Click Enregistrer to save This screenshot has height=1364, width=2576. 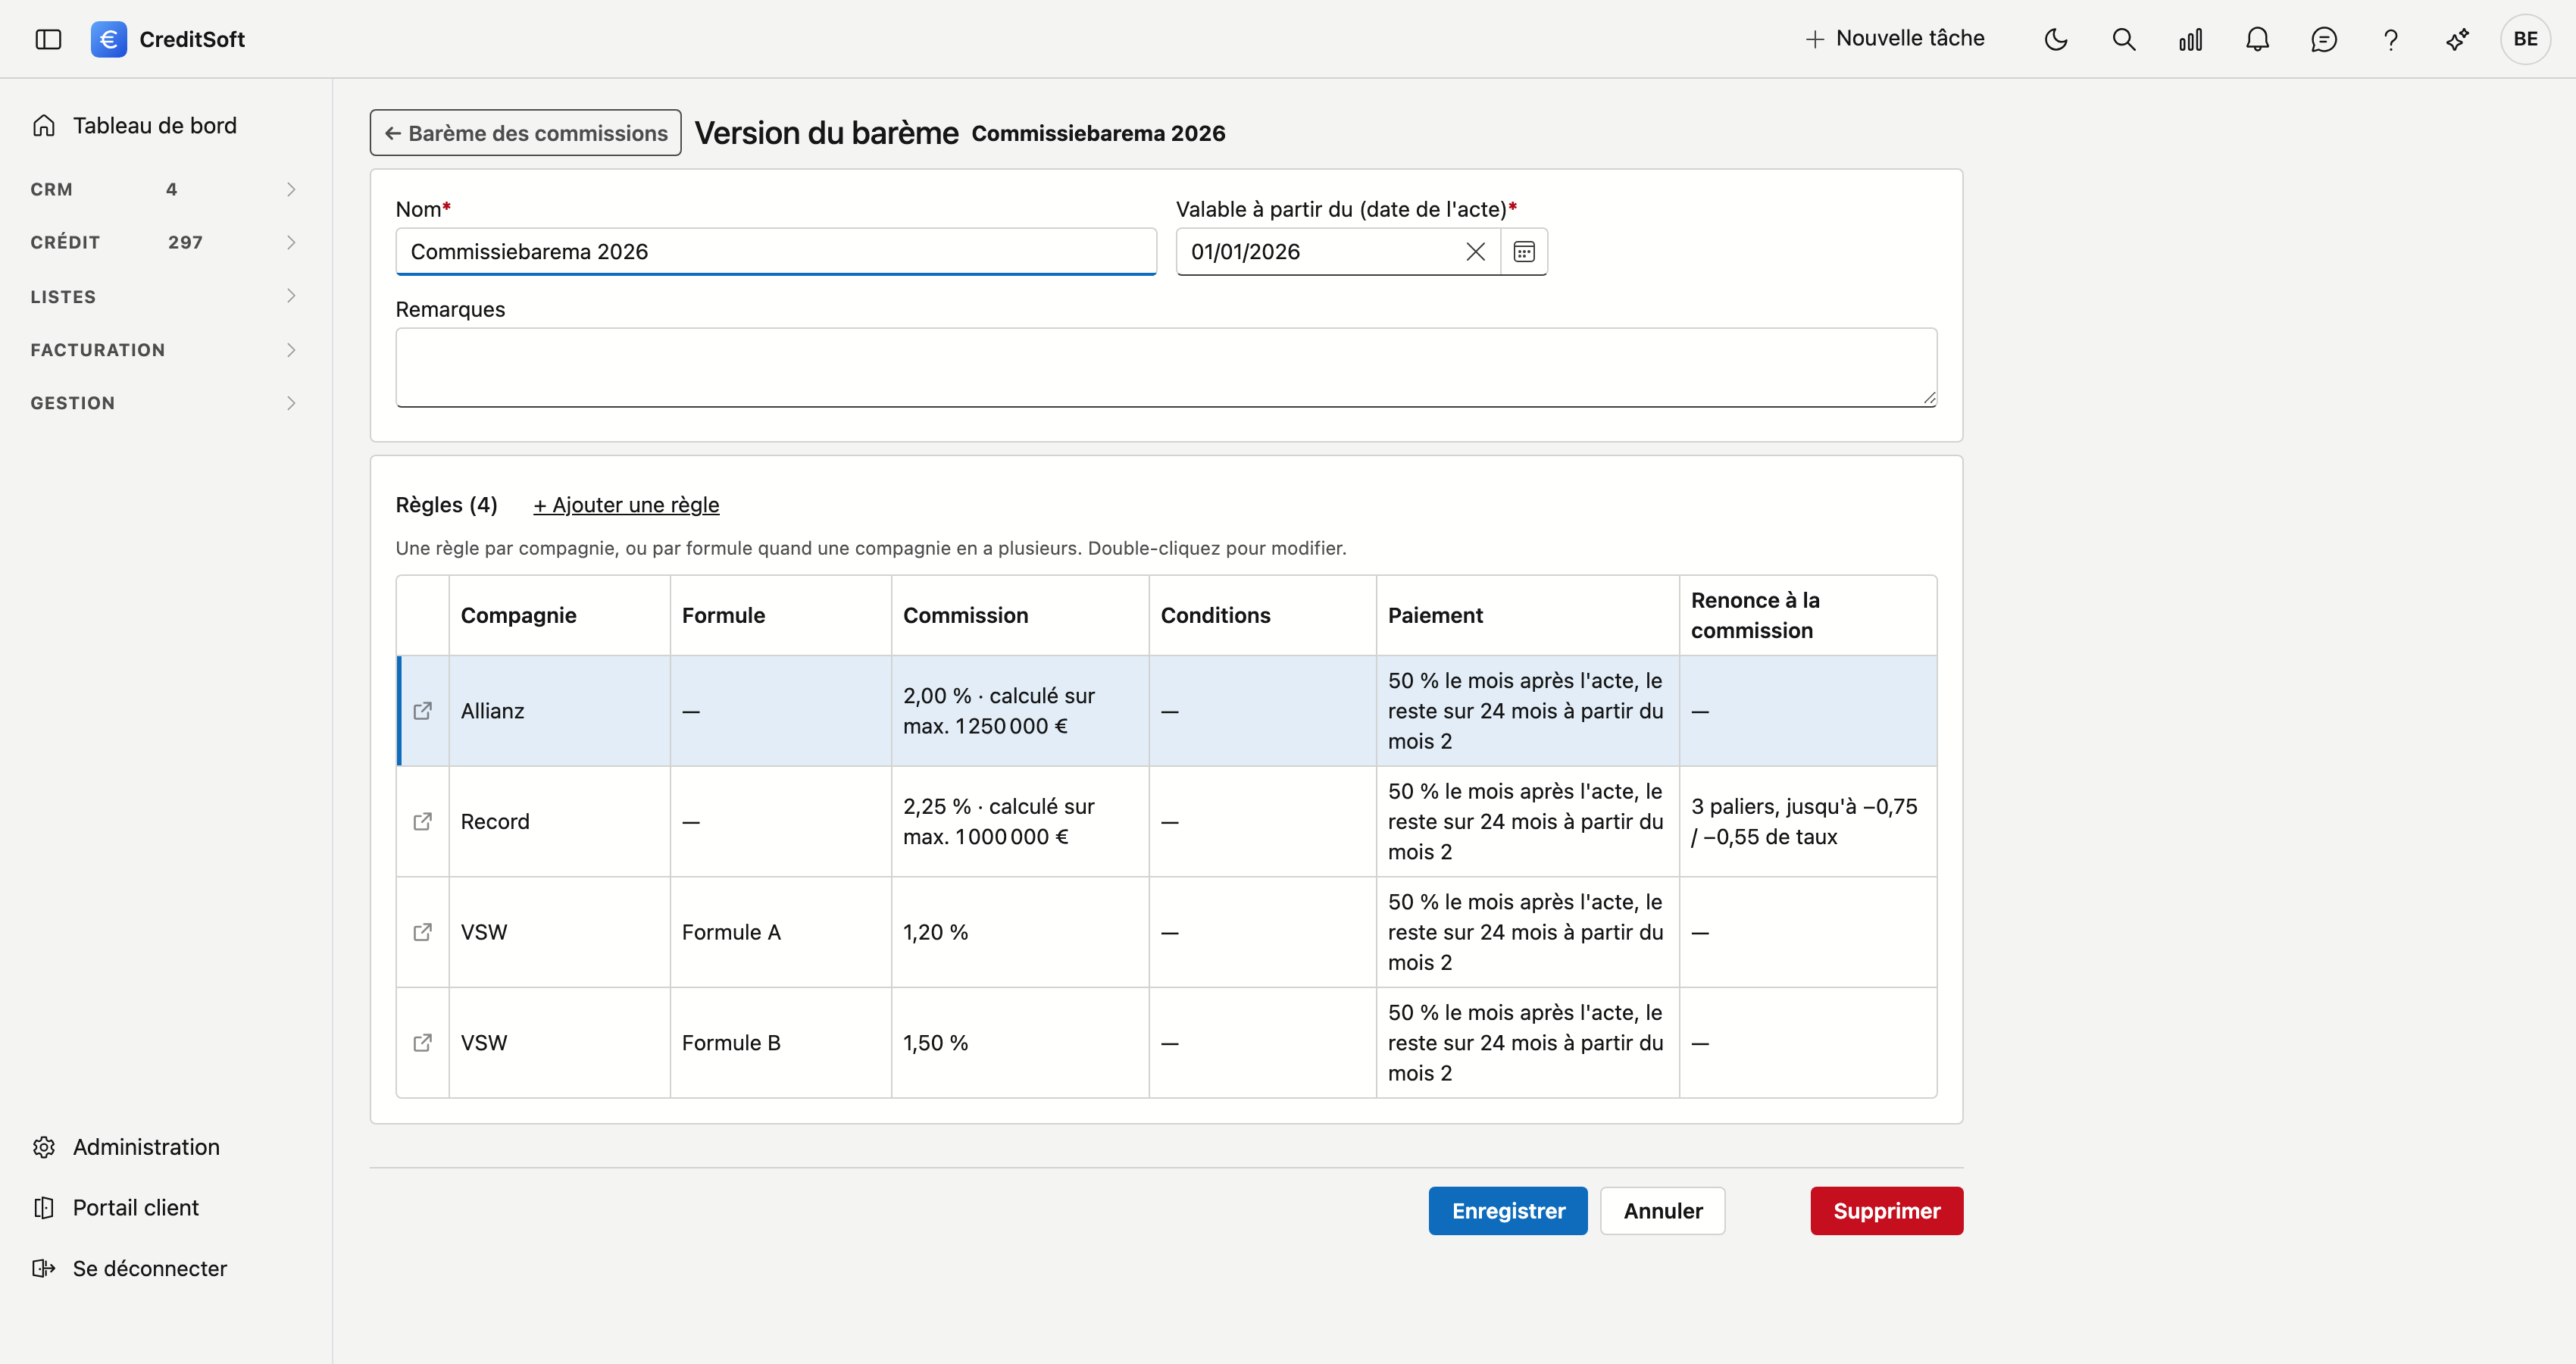click(1507, 1211)
